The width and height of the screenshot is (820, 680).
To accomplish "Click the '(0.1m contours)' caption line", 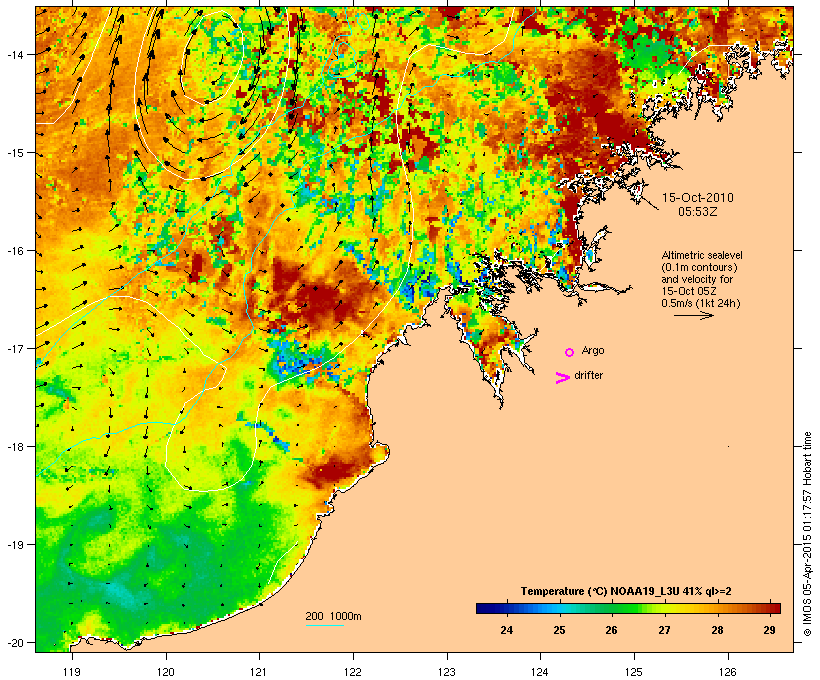I will tap(699, 267).
